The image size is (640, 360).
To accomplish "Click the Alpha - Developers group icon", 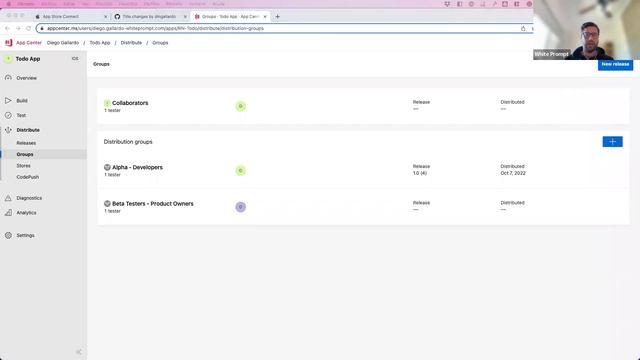I will coord(107,167).
